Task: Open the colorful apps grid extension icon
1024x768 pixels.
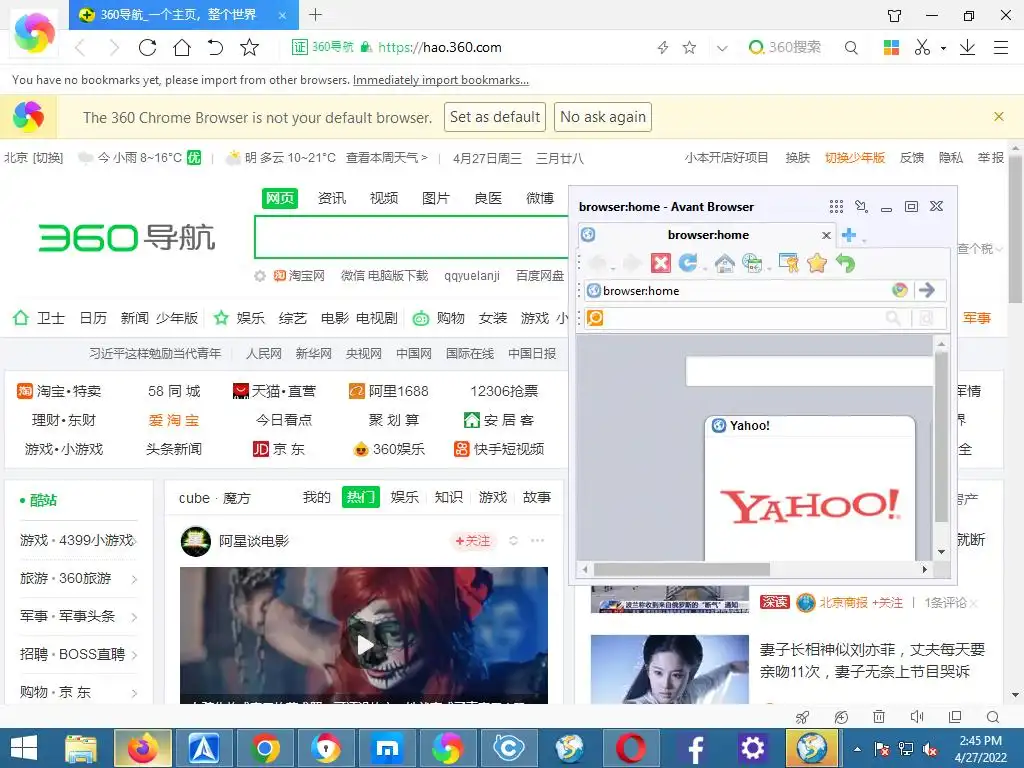Action: [x=891, y=47]
